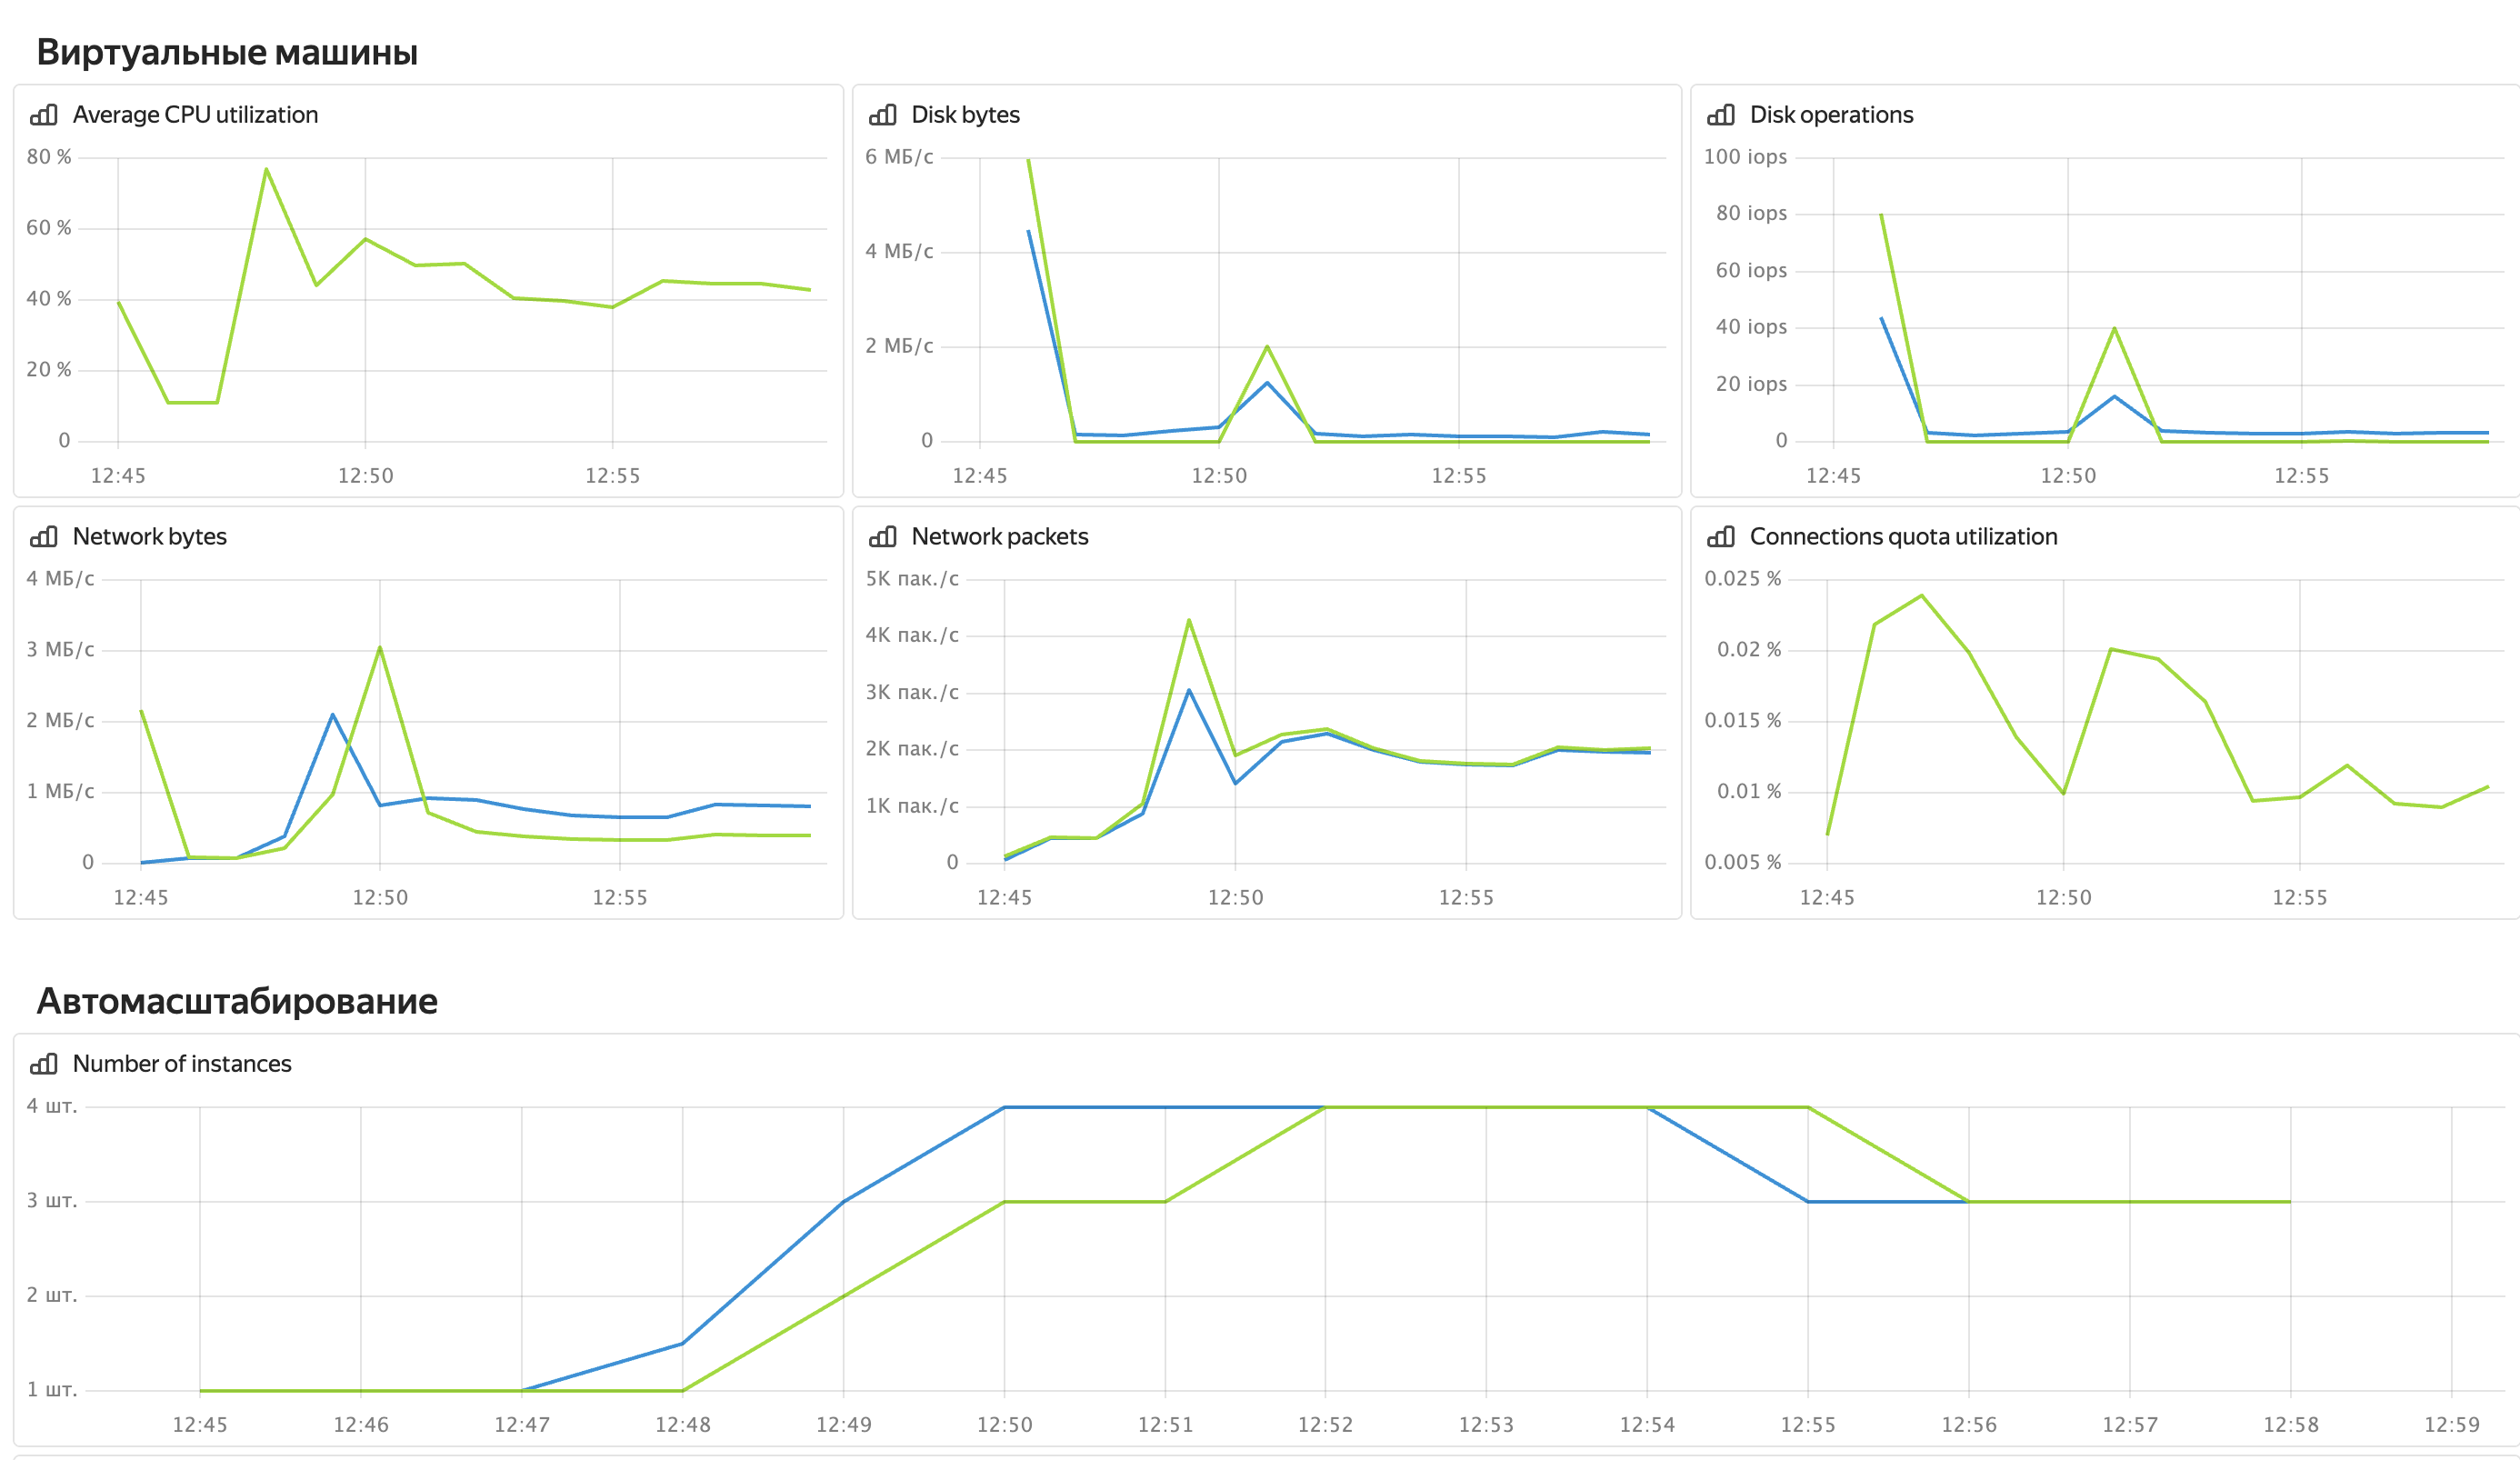Open the Connections quota utilization chart title

(1903, 537)
